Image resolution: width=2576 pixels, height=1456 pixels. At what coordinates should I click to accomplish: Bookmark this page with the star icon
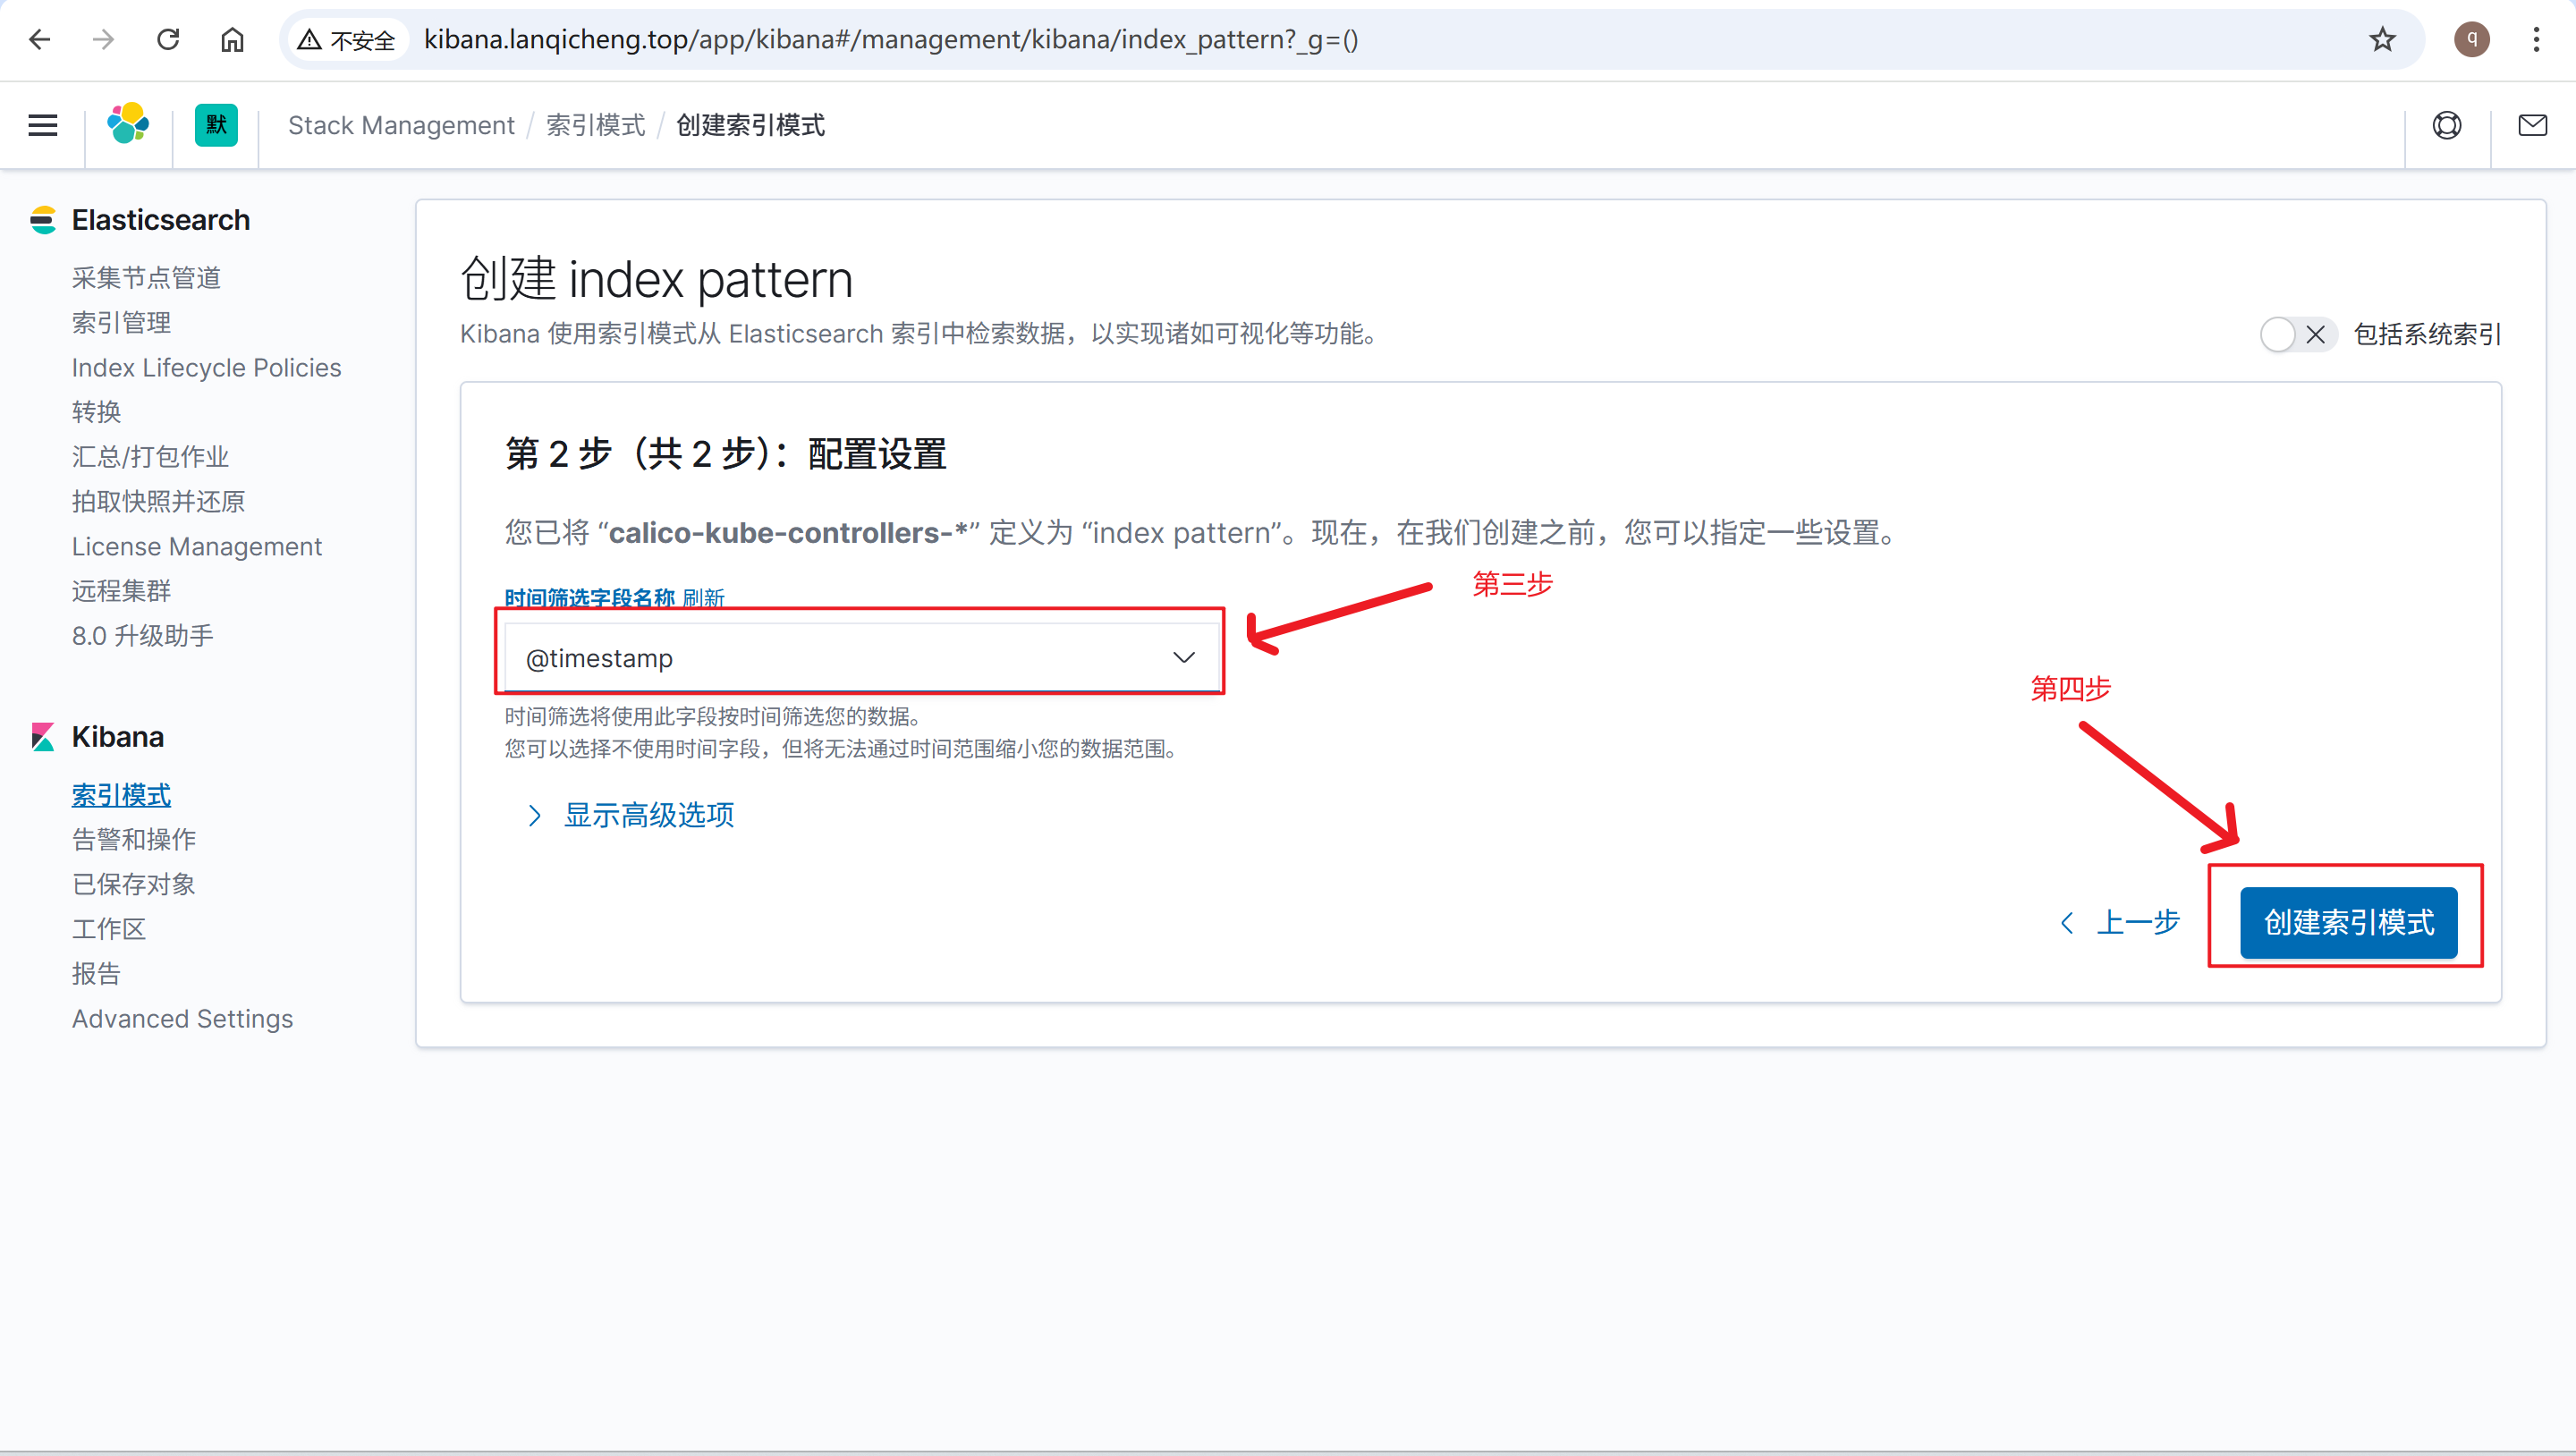[x=2383, y=40]
